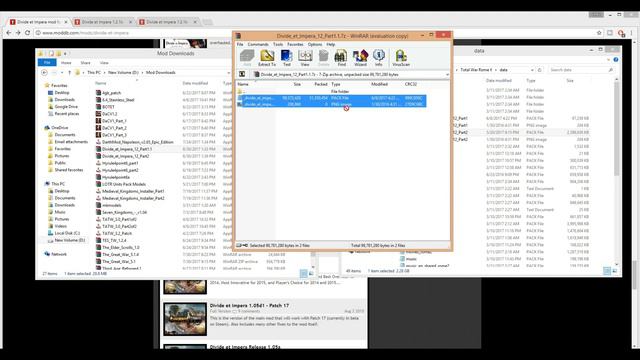The height and width of the screenshot is (360, 640).
Task: Switch to details view in Mod Downloads status bar
Action: [x=304, y=273]
